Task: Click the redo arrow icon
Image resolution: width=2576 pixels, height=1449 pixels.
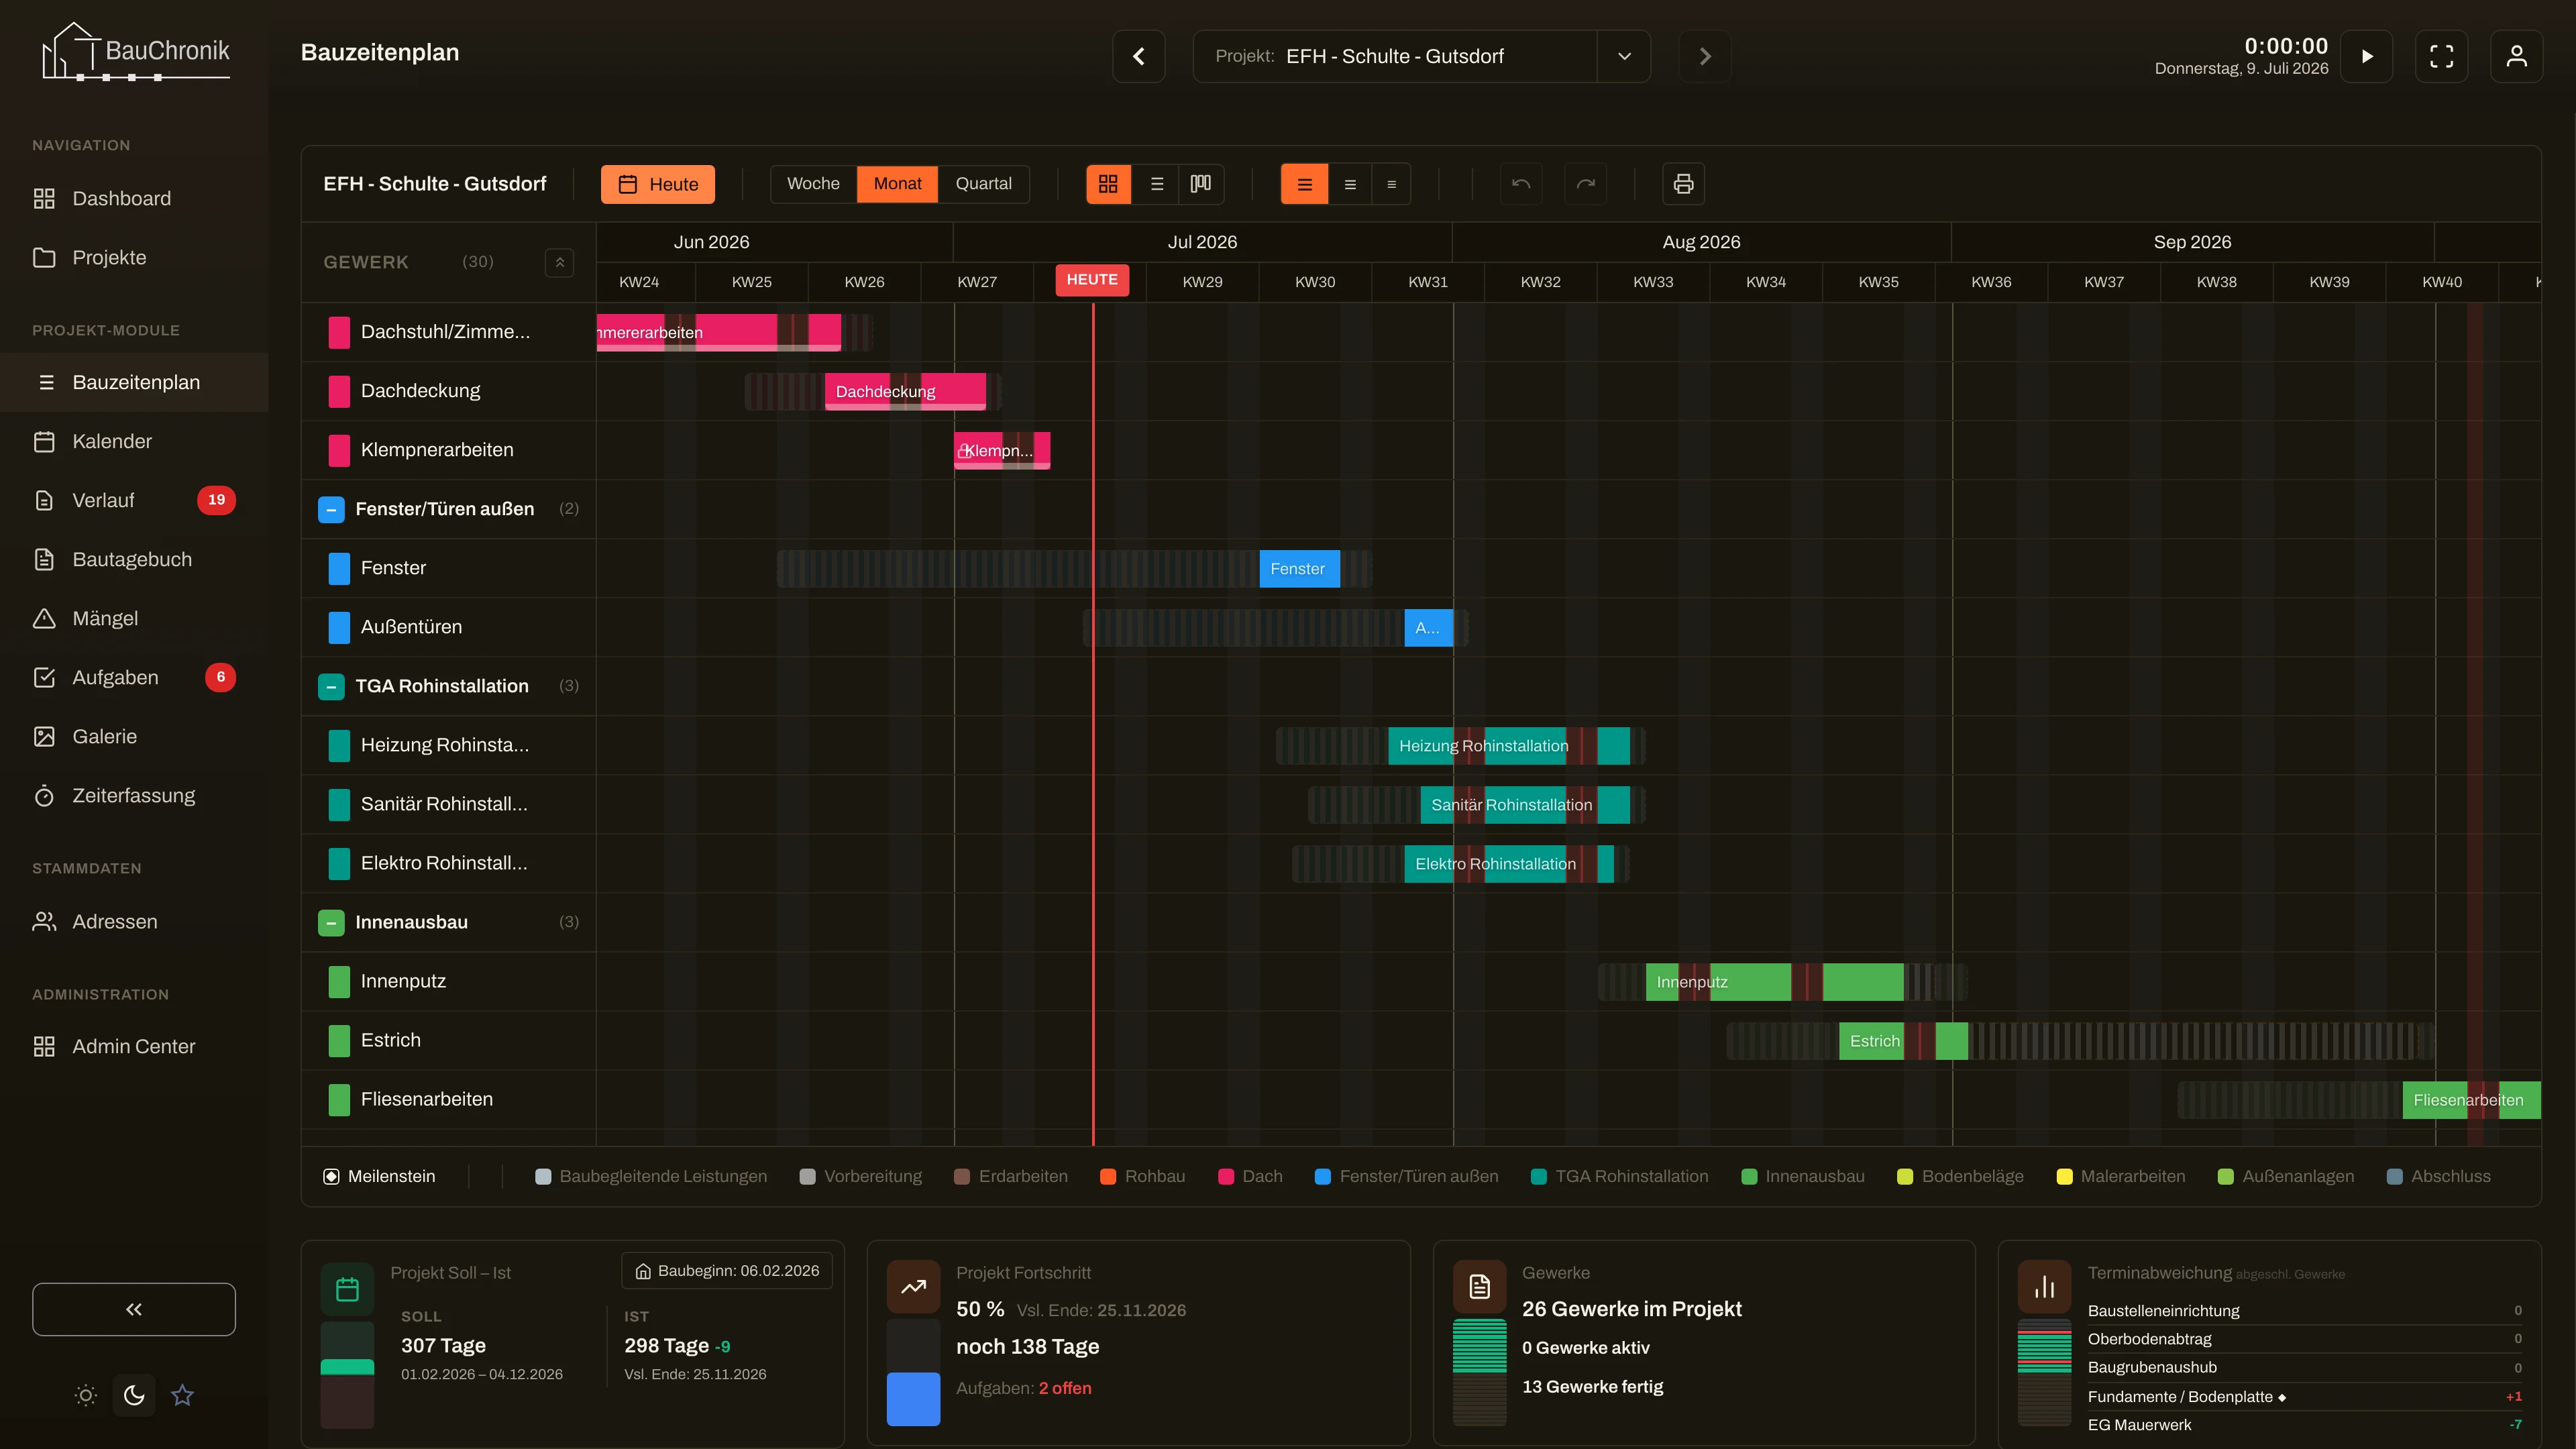Action: tap(1585, 184)
